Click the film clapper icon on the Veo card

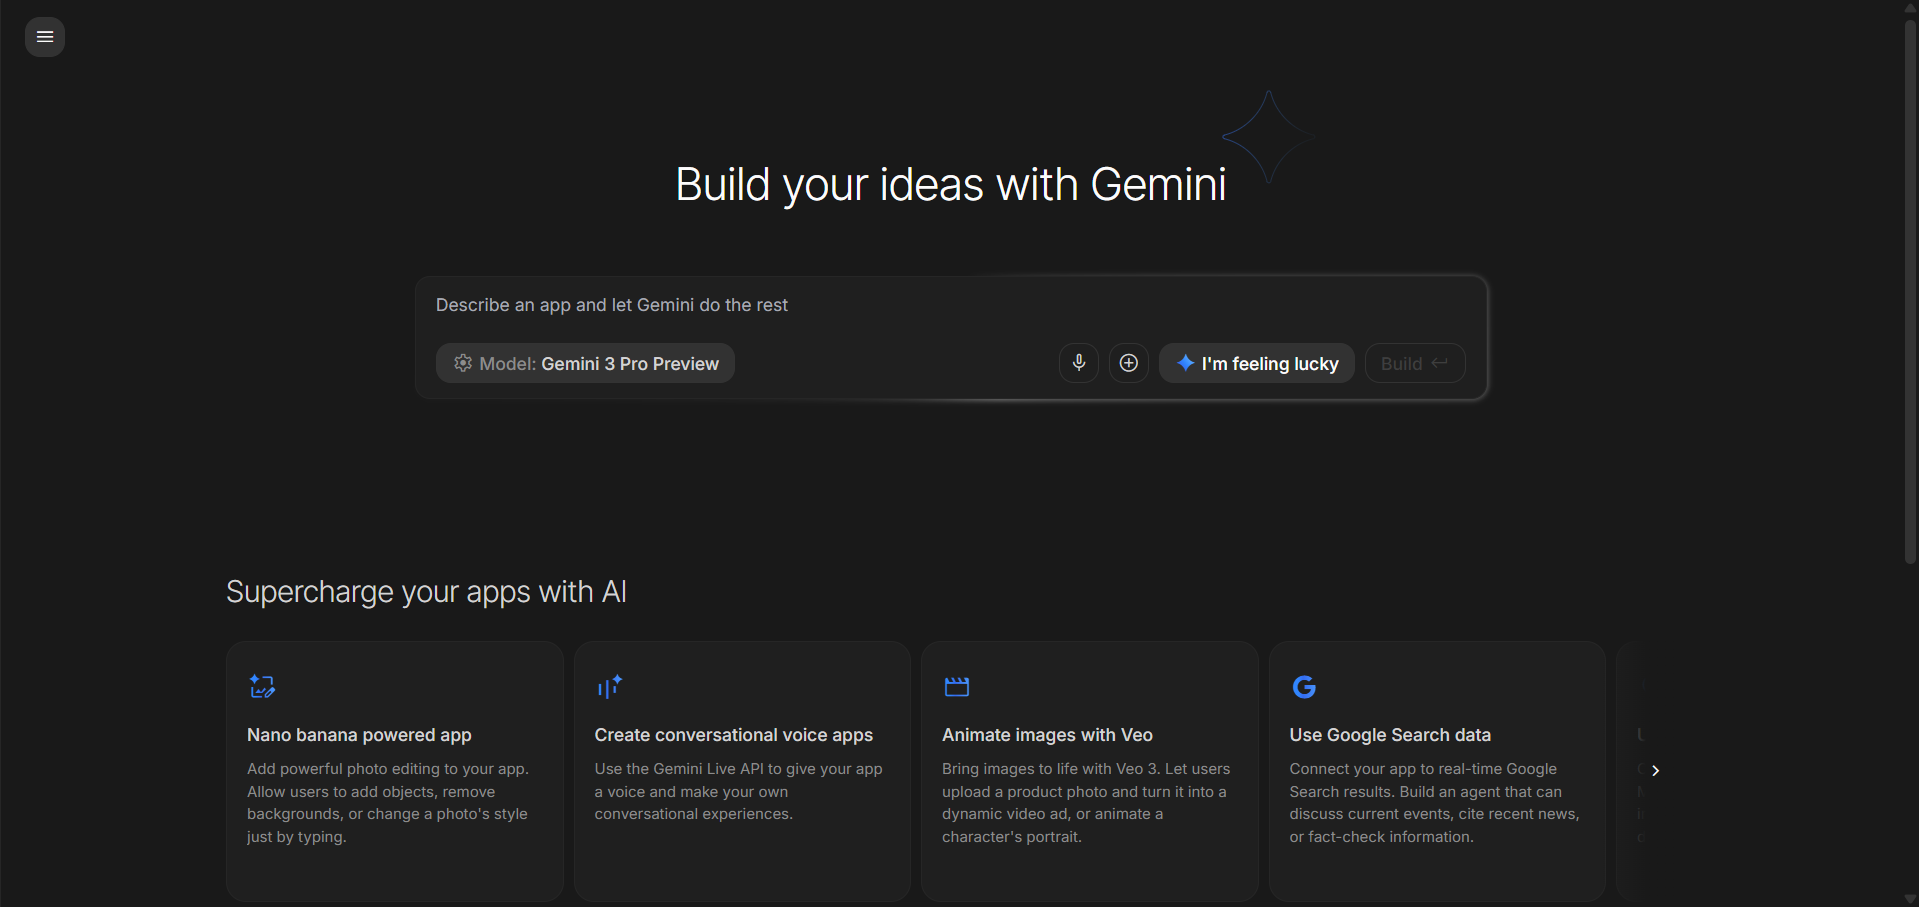(x=956, y=686)
